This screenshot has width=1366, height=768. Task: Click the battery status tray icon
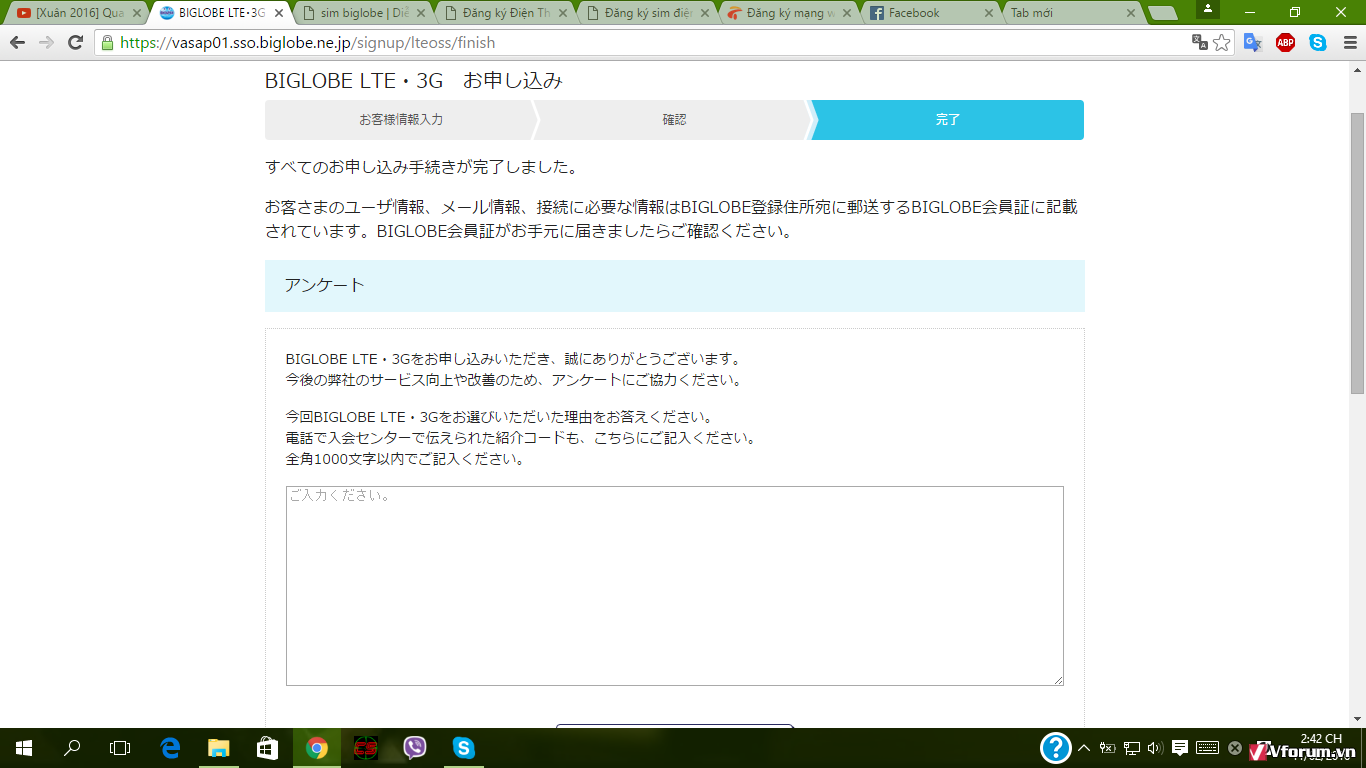pos(1108,748)
